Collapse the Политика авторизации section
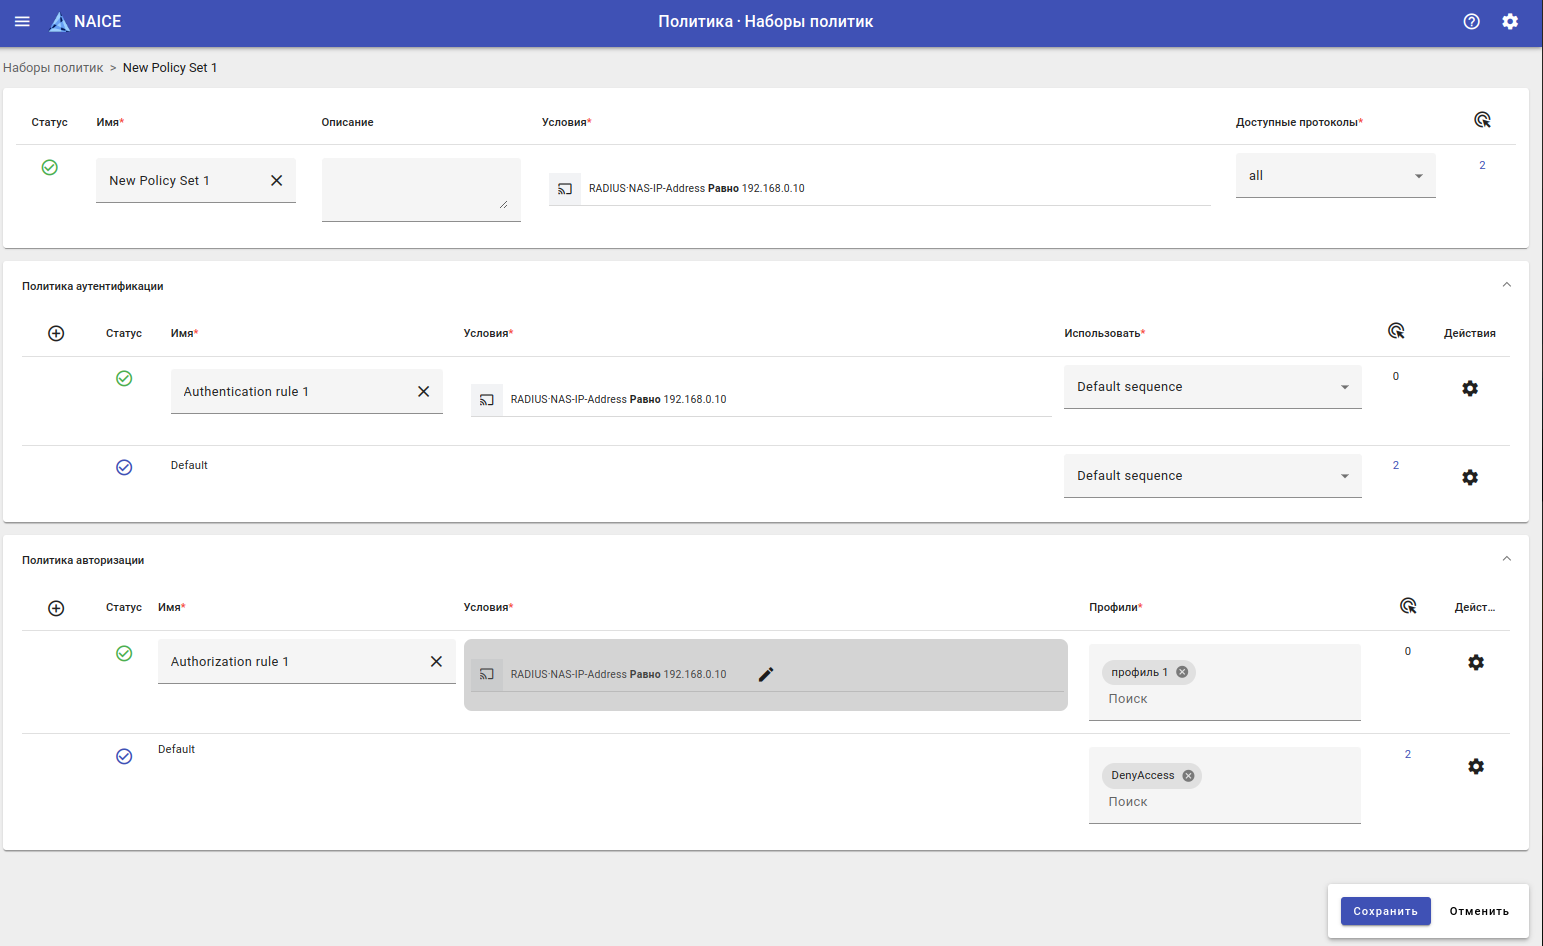The image size is (1543, 946). coord(1506,559)
